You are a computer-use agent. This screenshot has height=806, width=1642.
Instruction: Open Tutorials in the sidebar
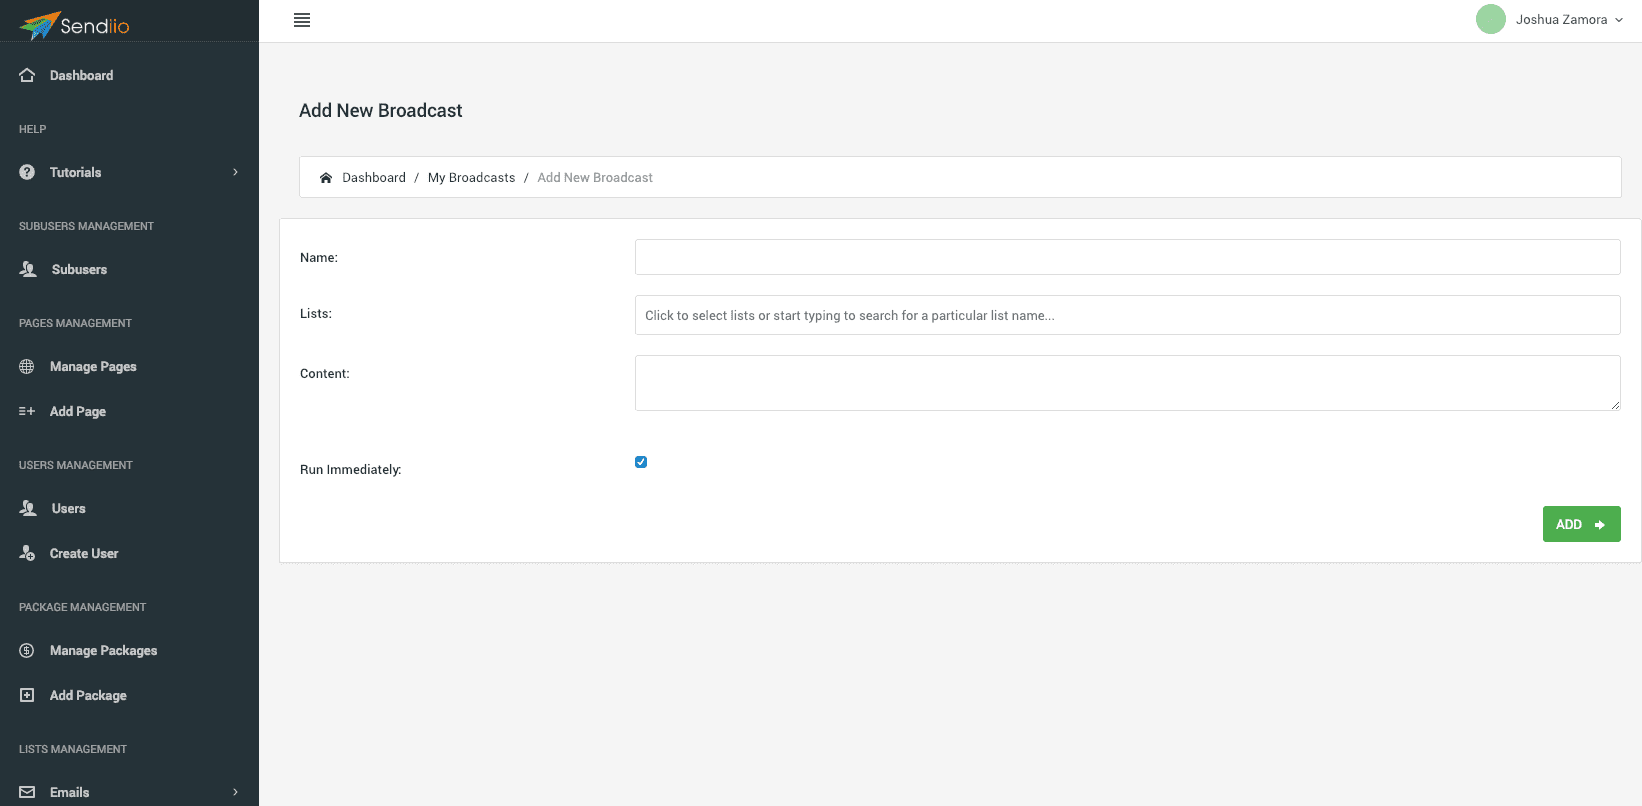tap(76, 172)
